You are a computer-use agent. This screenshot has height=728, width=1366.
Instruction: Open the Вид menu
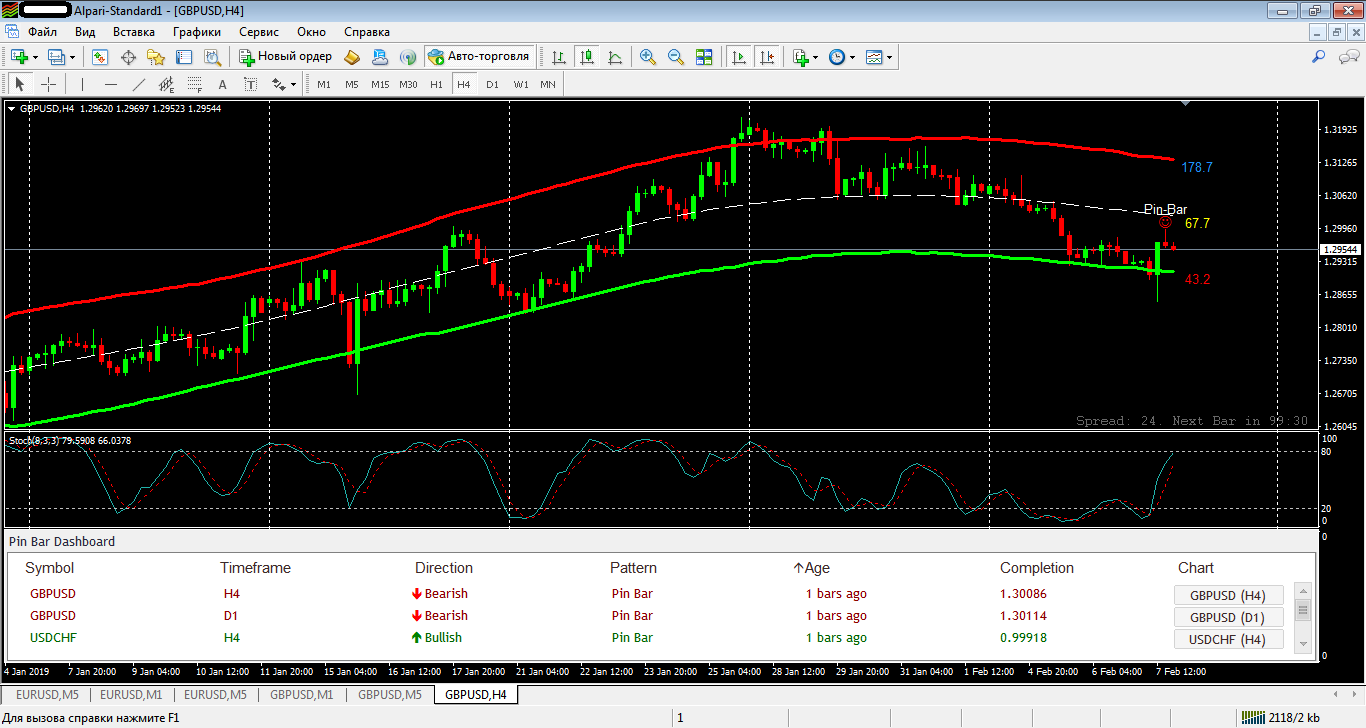(x=85, y=31)
